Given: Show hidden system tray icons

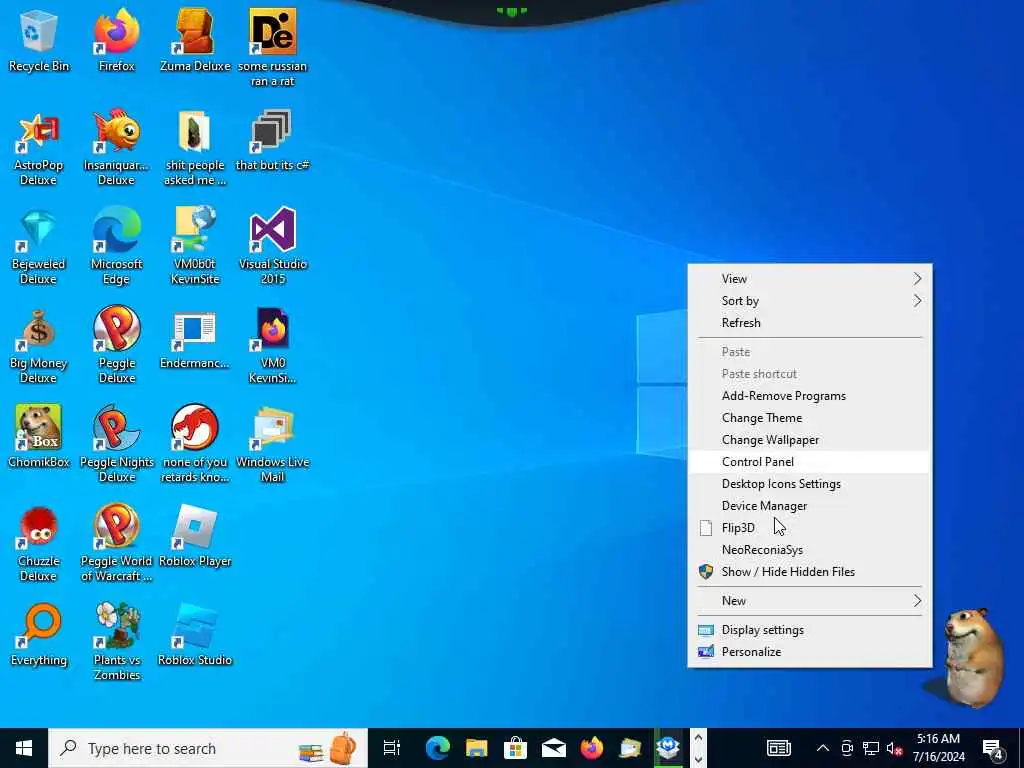Looking at the screenshot, I should (x=823, y=748).
